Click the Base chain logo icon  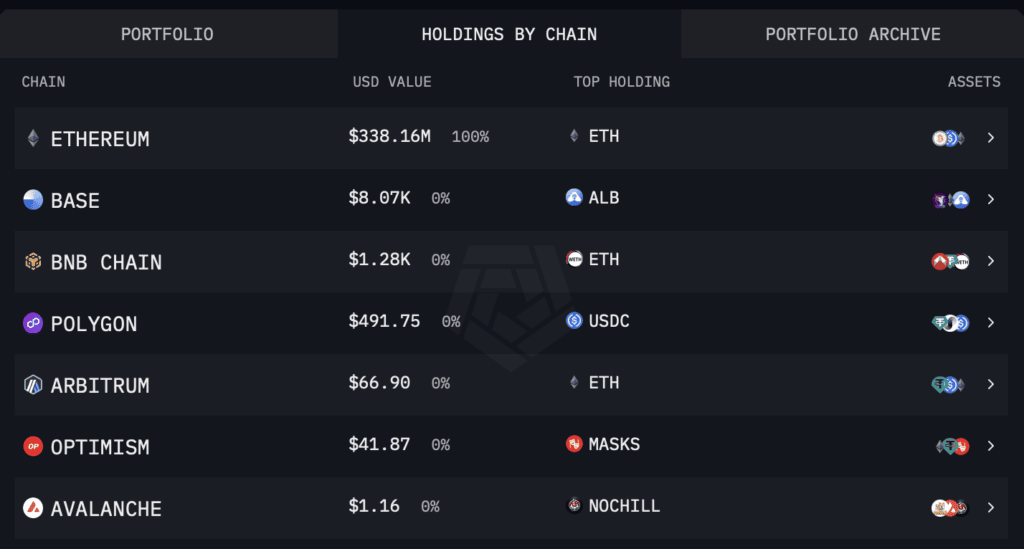[33, 200]
